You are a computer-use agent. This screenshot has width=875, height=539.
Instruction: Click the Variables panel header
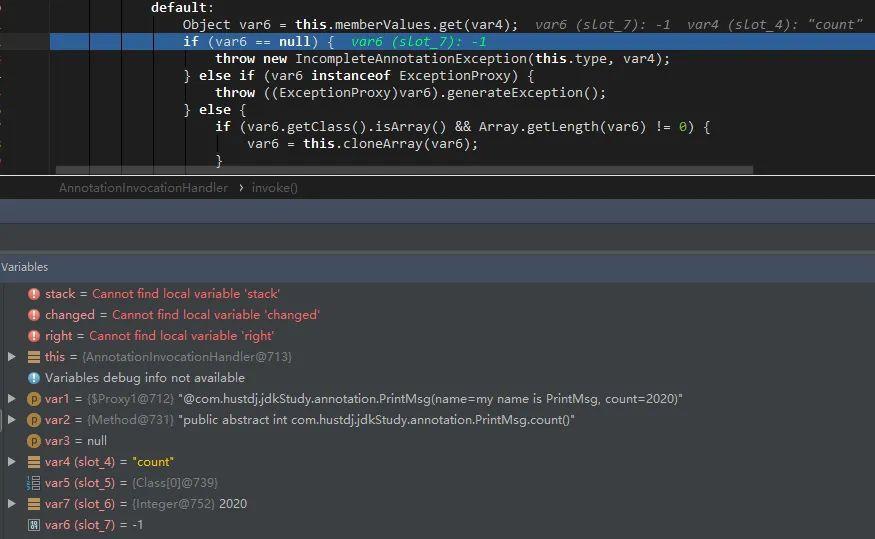(438, 267)
